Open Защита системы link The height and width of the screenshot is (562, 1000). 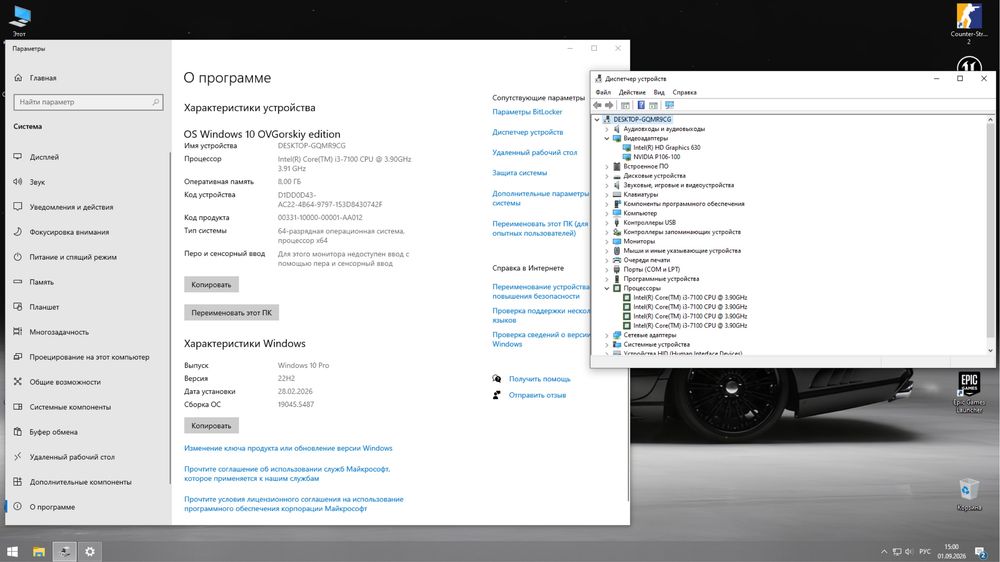coord(519,173)
